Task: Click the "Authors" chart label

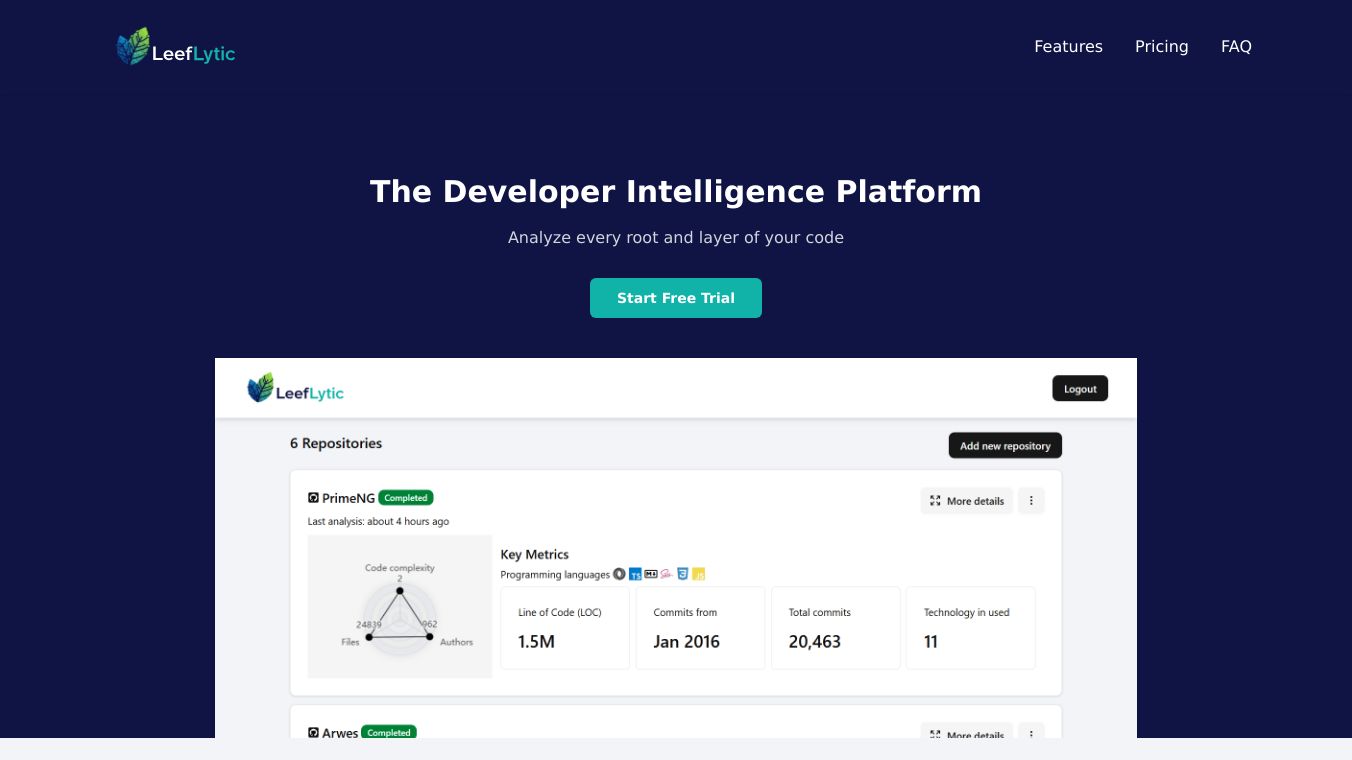Action: click(457, 642)
